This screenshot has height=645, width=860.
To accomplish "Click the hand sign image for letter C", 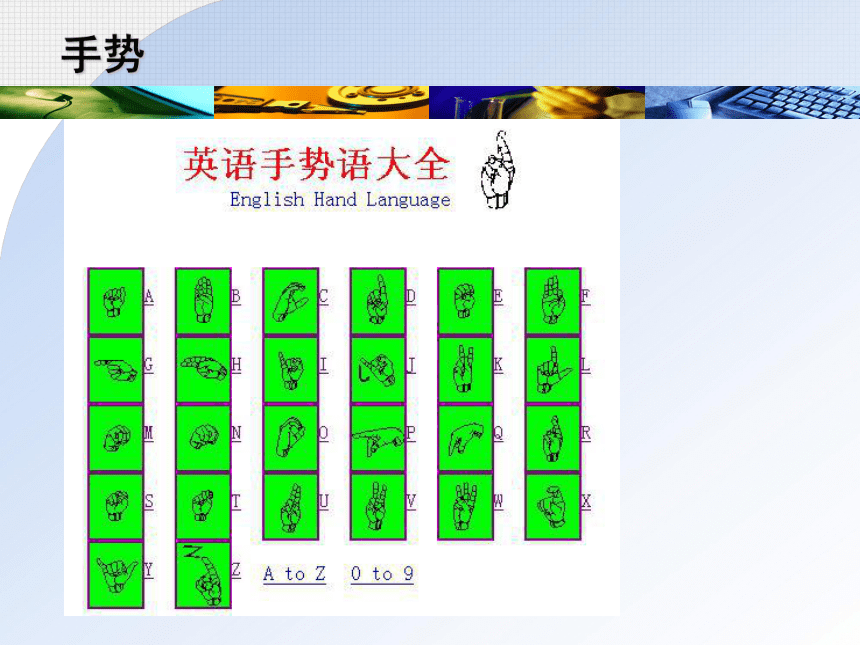I will tap(291, 301).
